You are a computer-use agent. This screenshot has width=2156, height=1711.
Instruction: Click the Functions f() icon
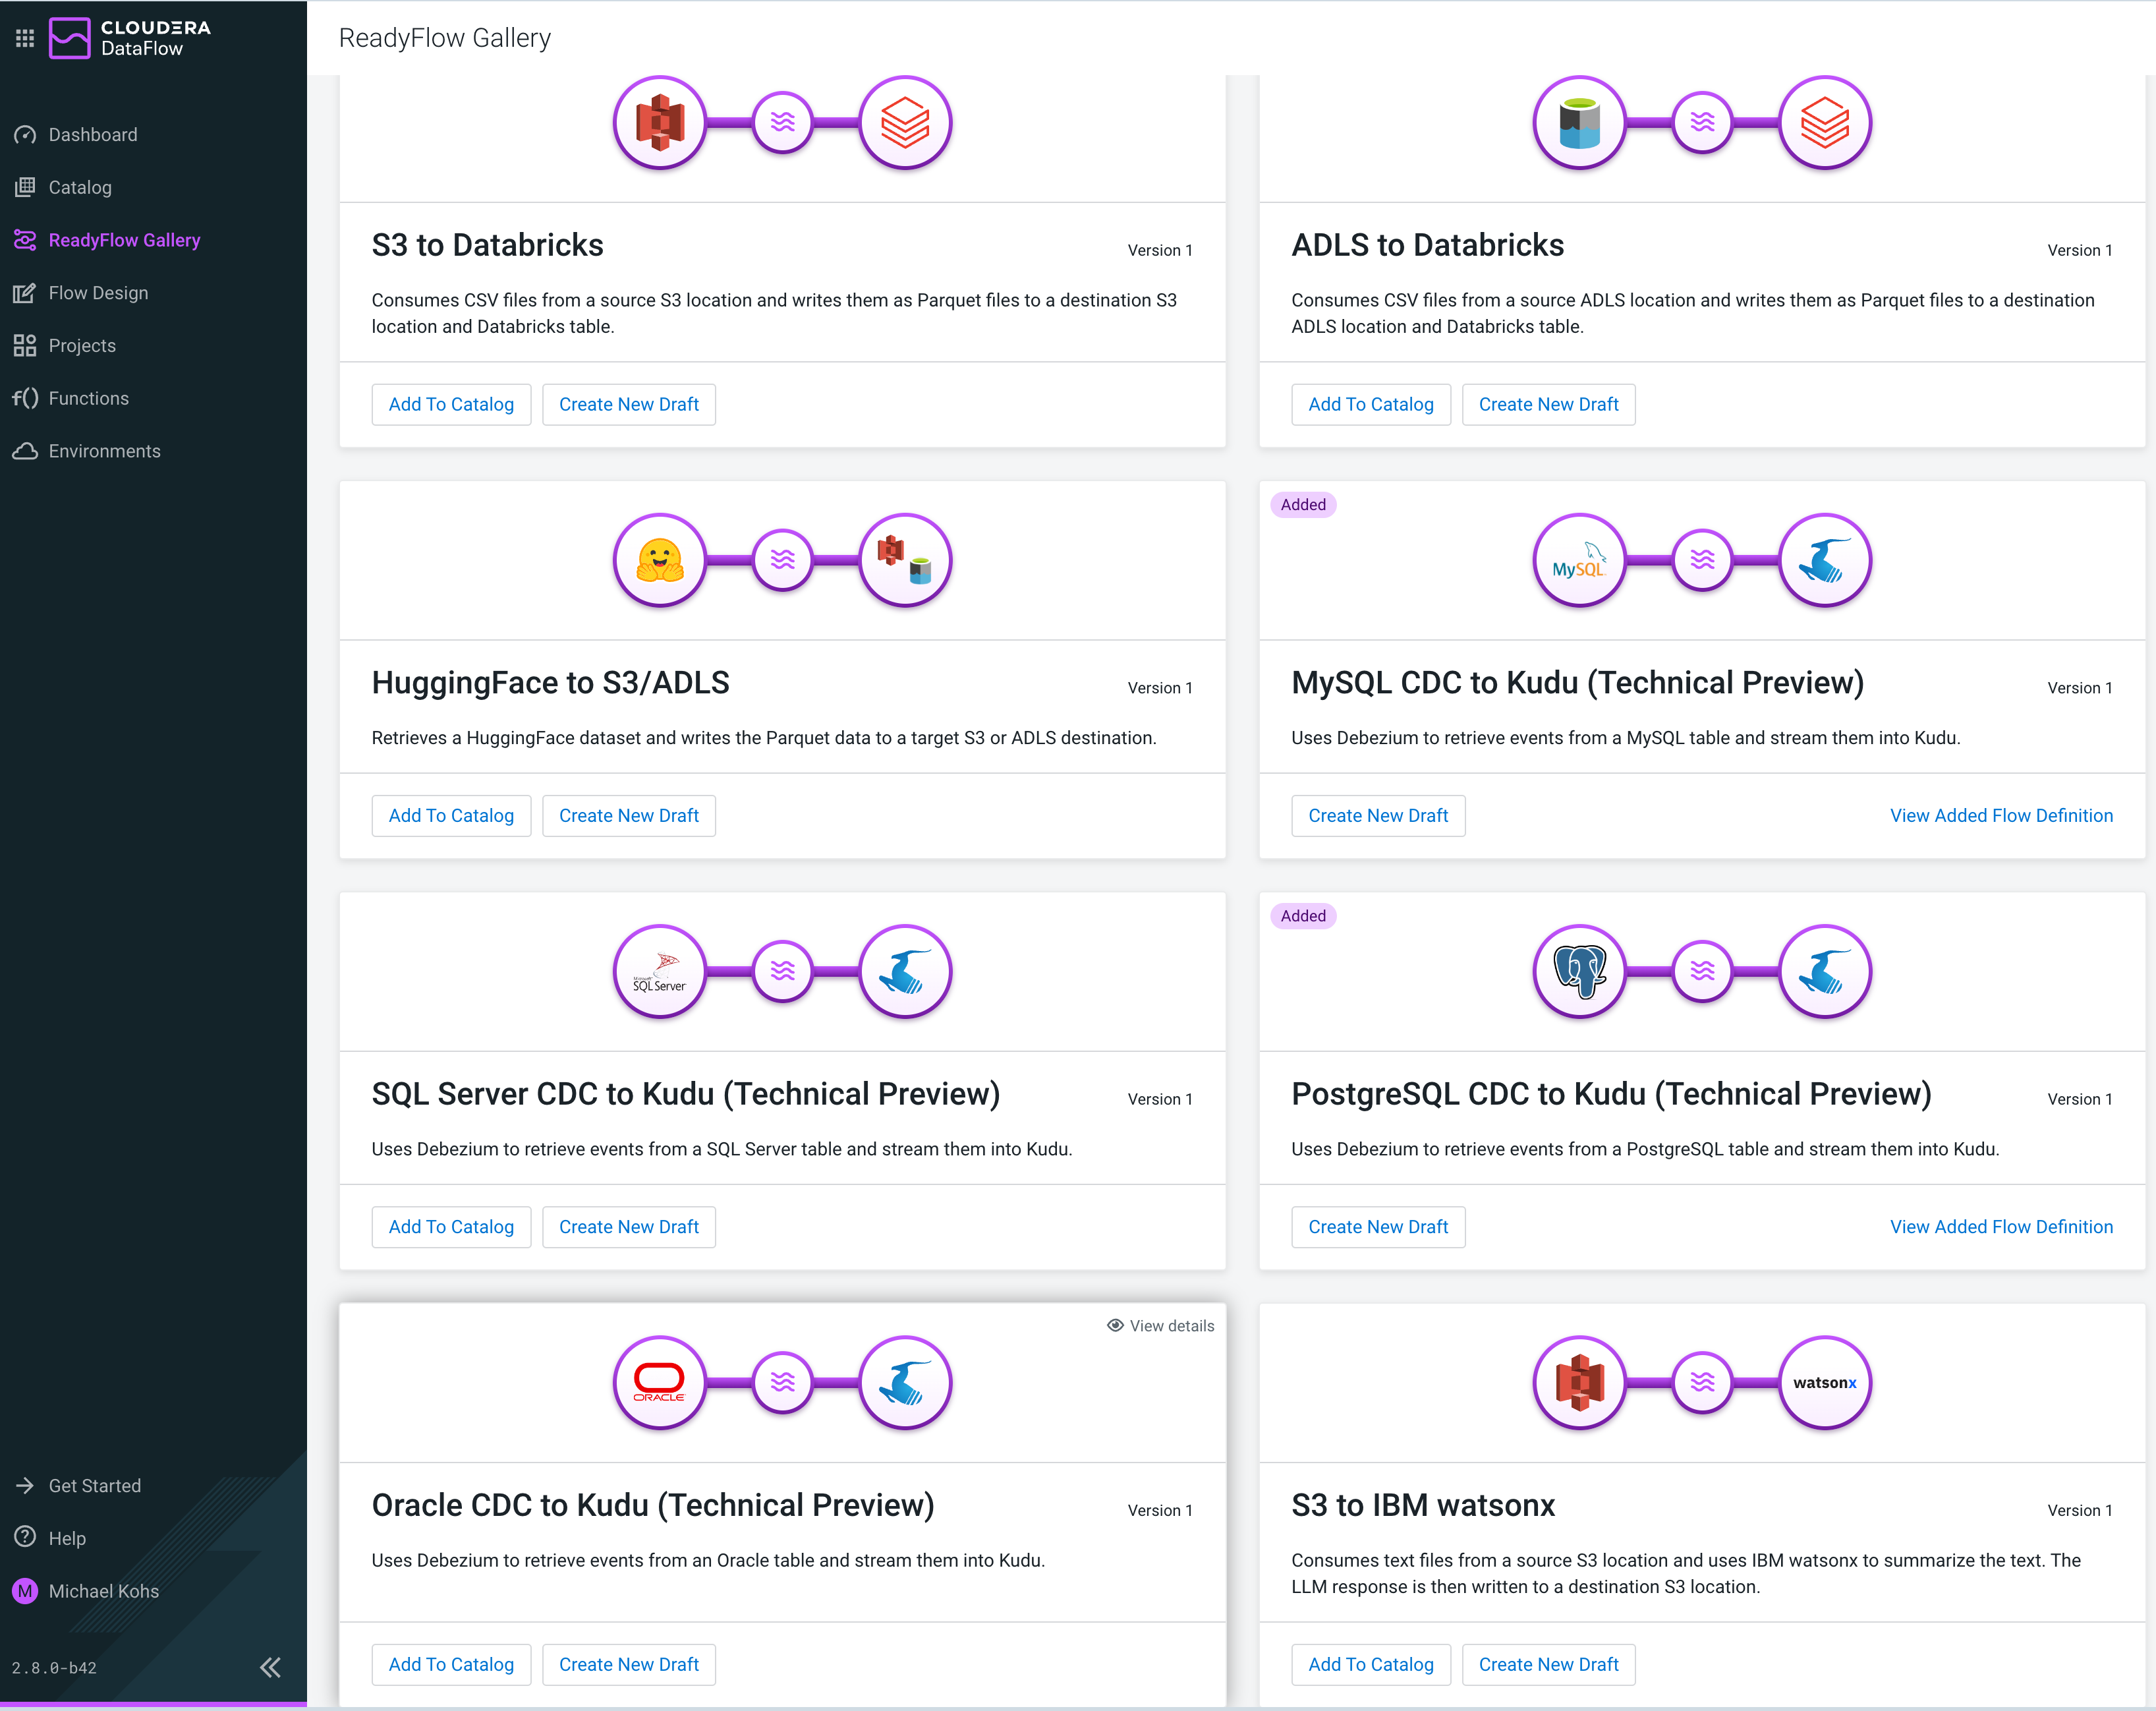pyautogui.click(x=25, y=398)
